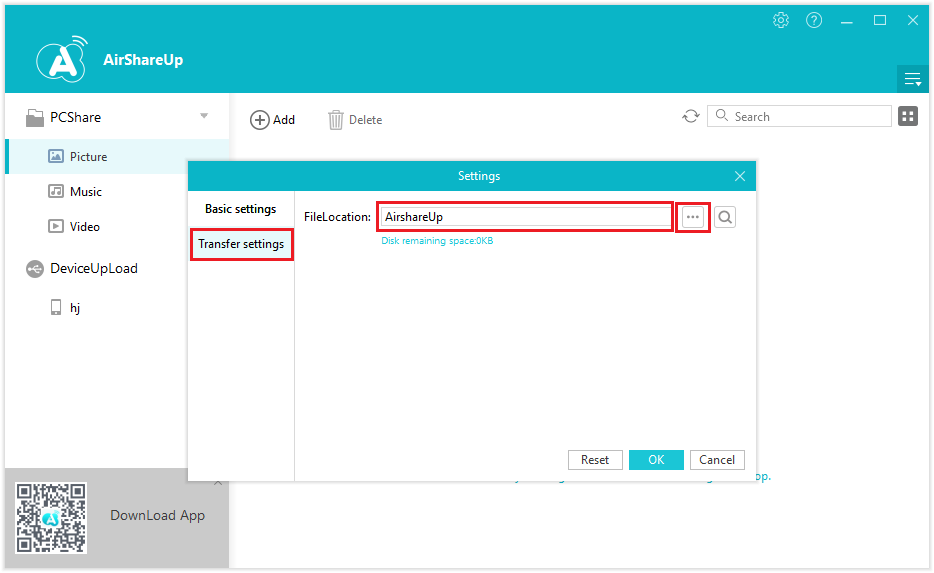Click the AirShareUp logo

[62, 59]
